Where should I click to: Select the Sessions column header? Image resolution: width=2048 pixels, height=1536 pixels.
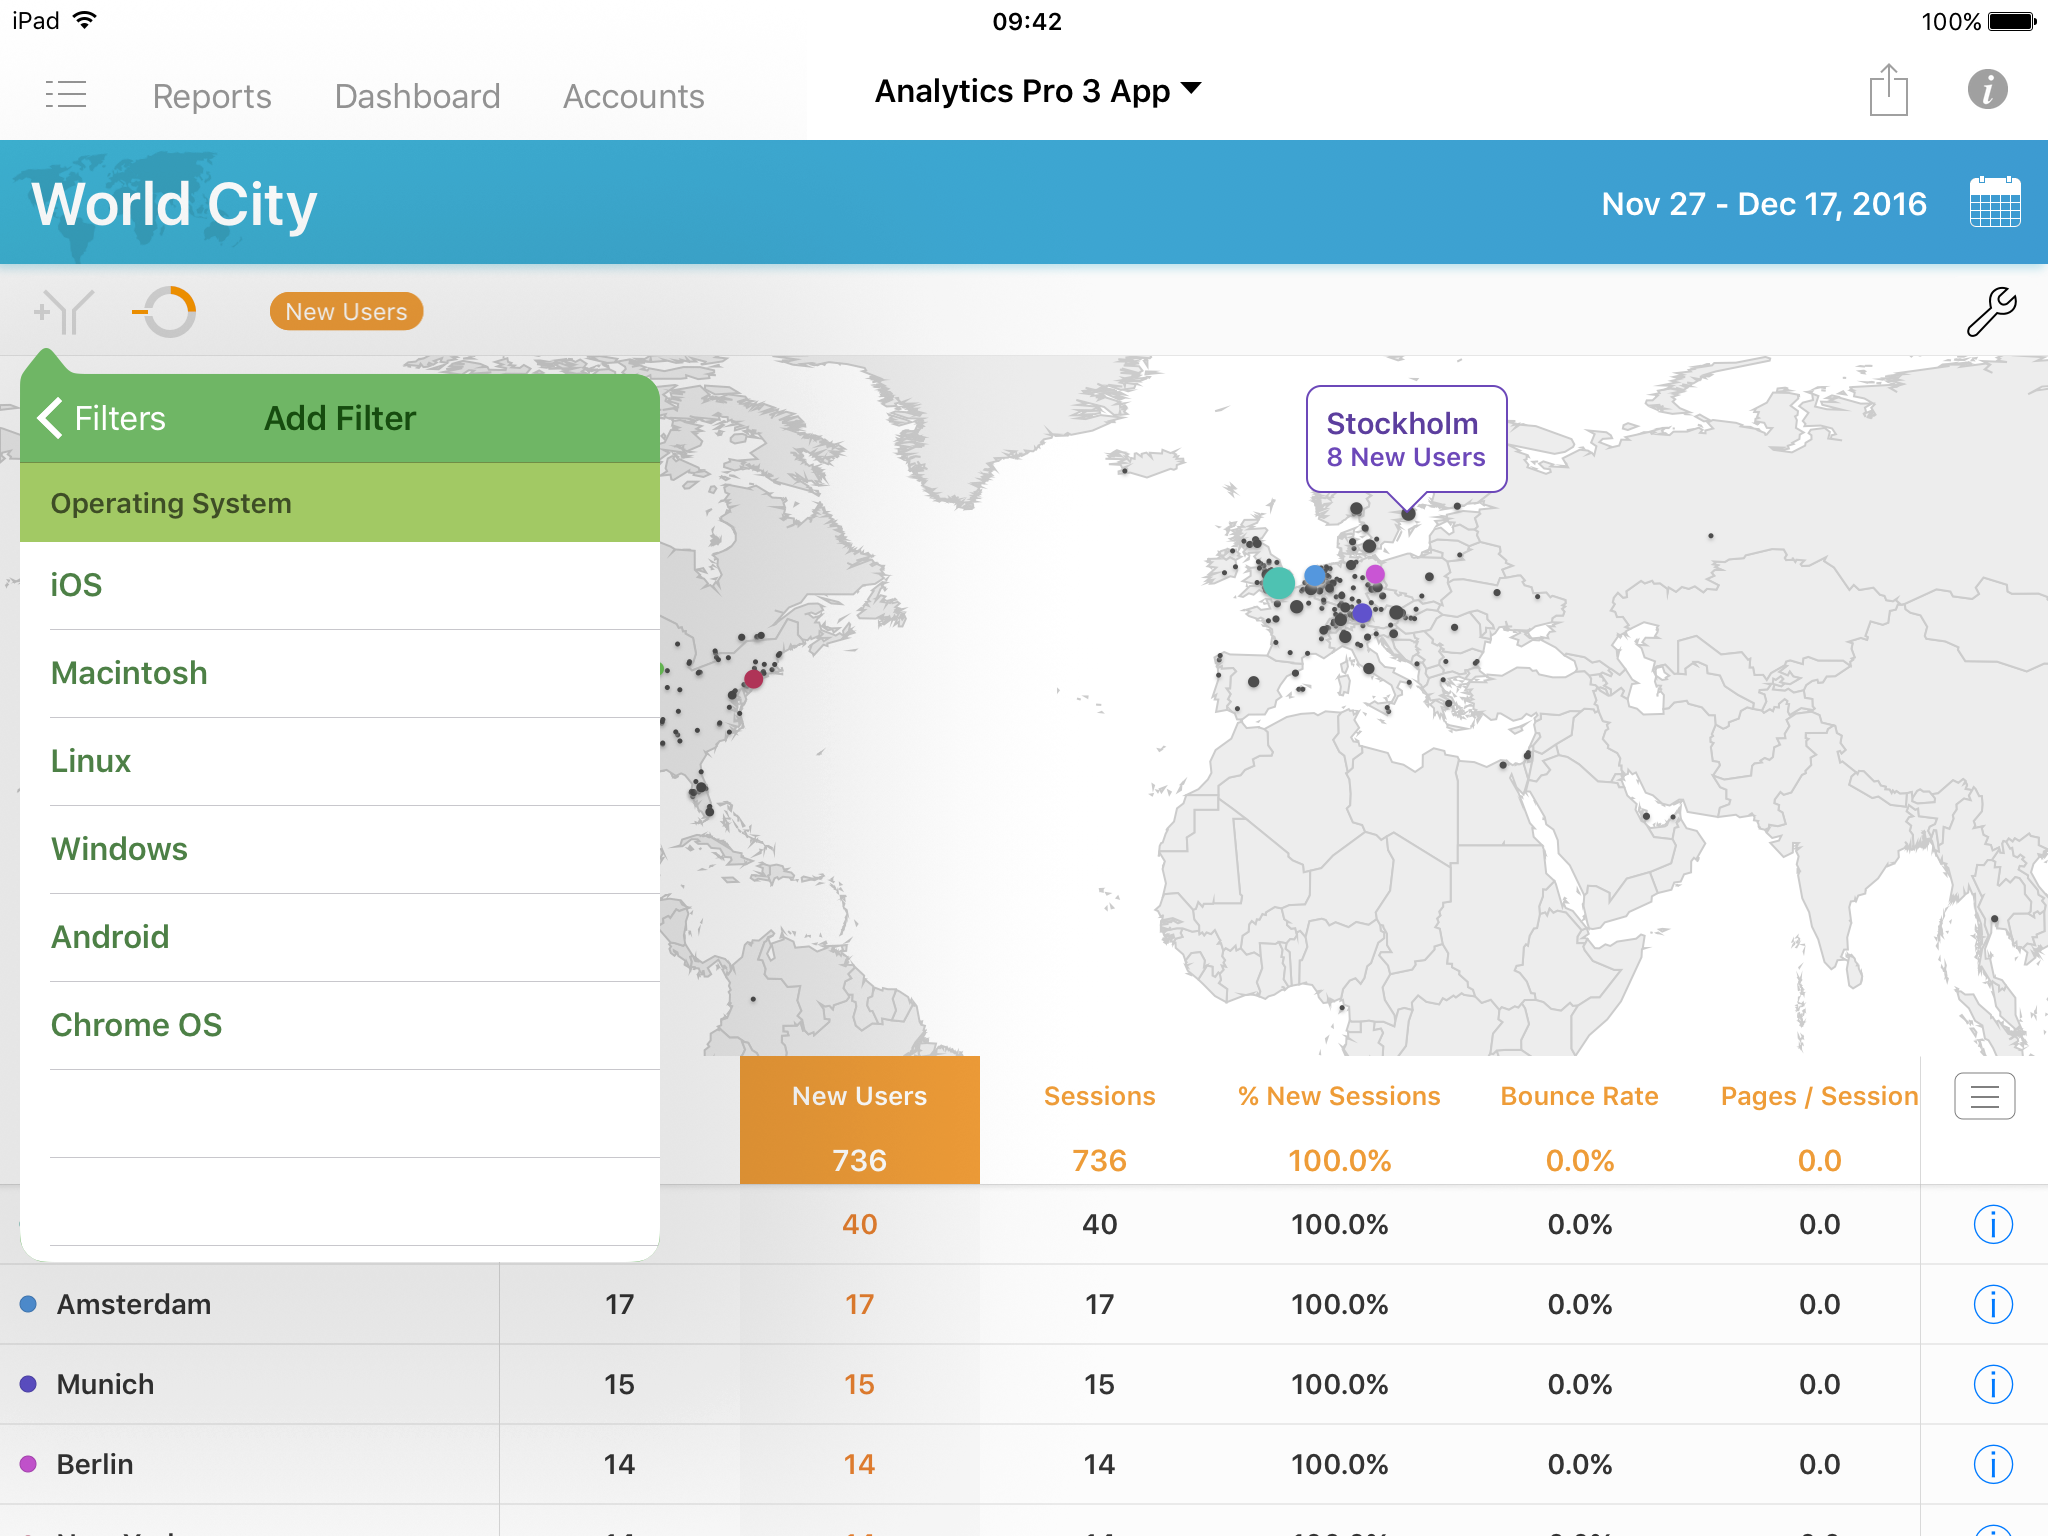pyautogui.click(x=1099, y=1096)
